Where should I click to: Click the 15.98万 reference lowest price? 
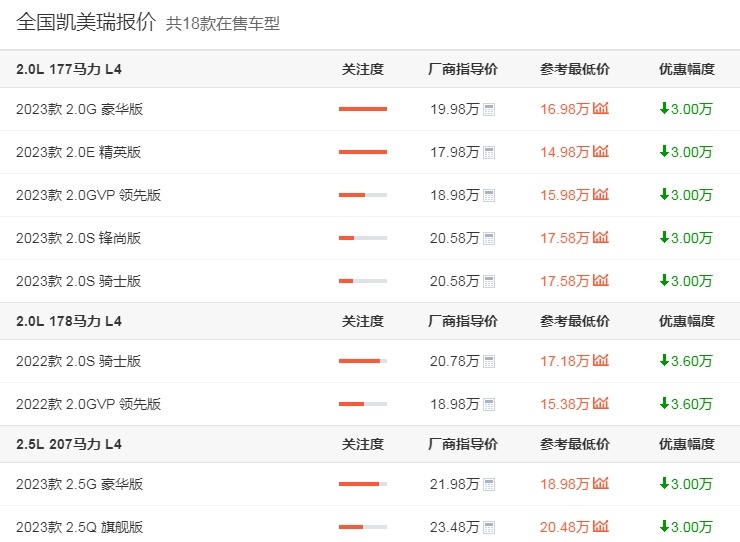coord(564,195)
